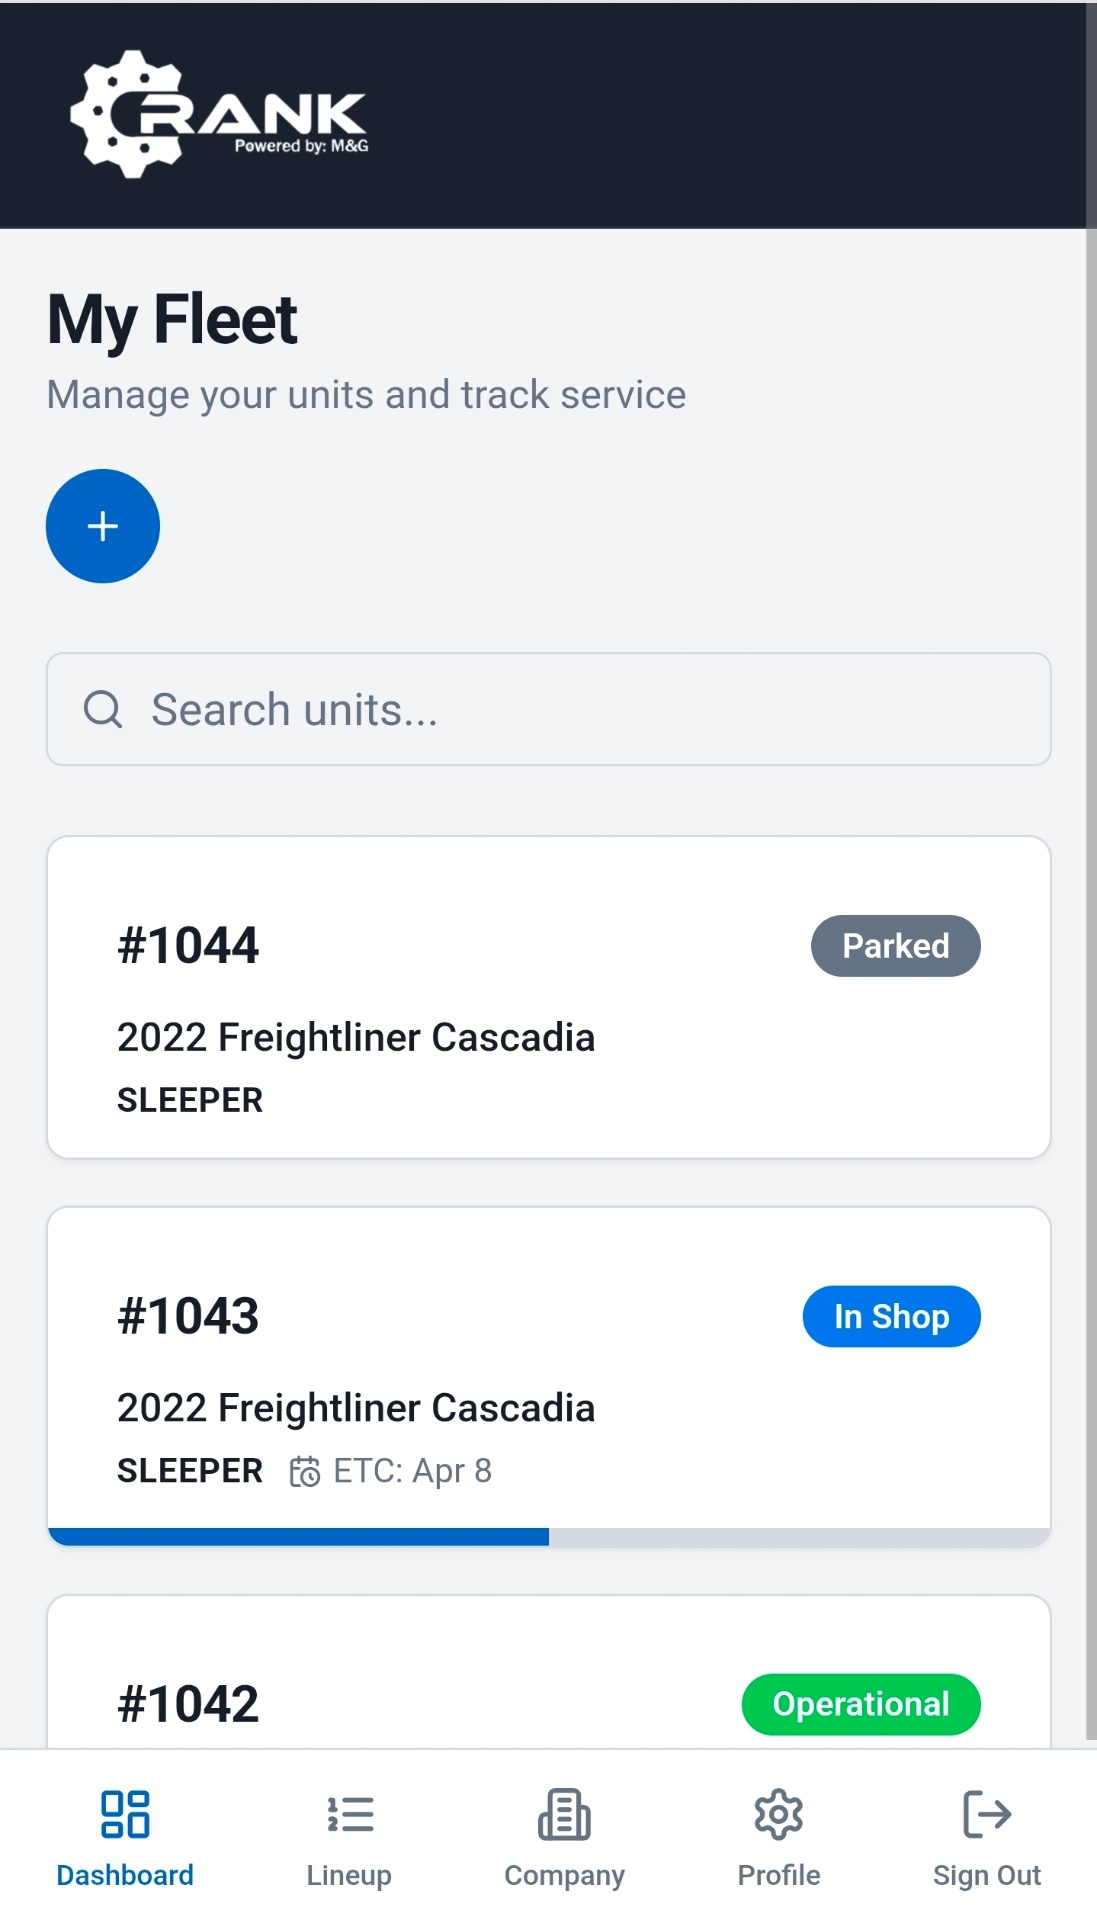The image size is (1097, 1920).
Task: Click the magnifier icon in search bar
Action: (102, 709)
